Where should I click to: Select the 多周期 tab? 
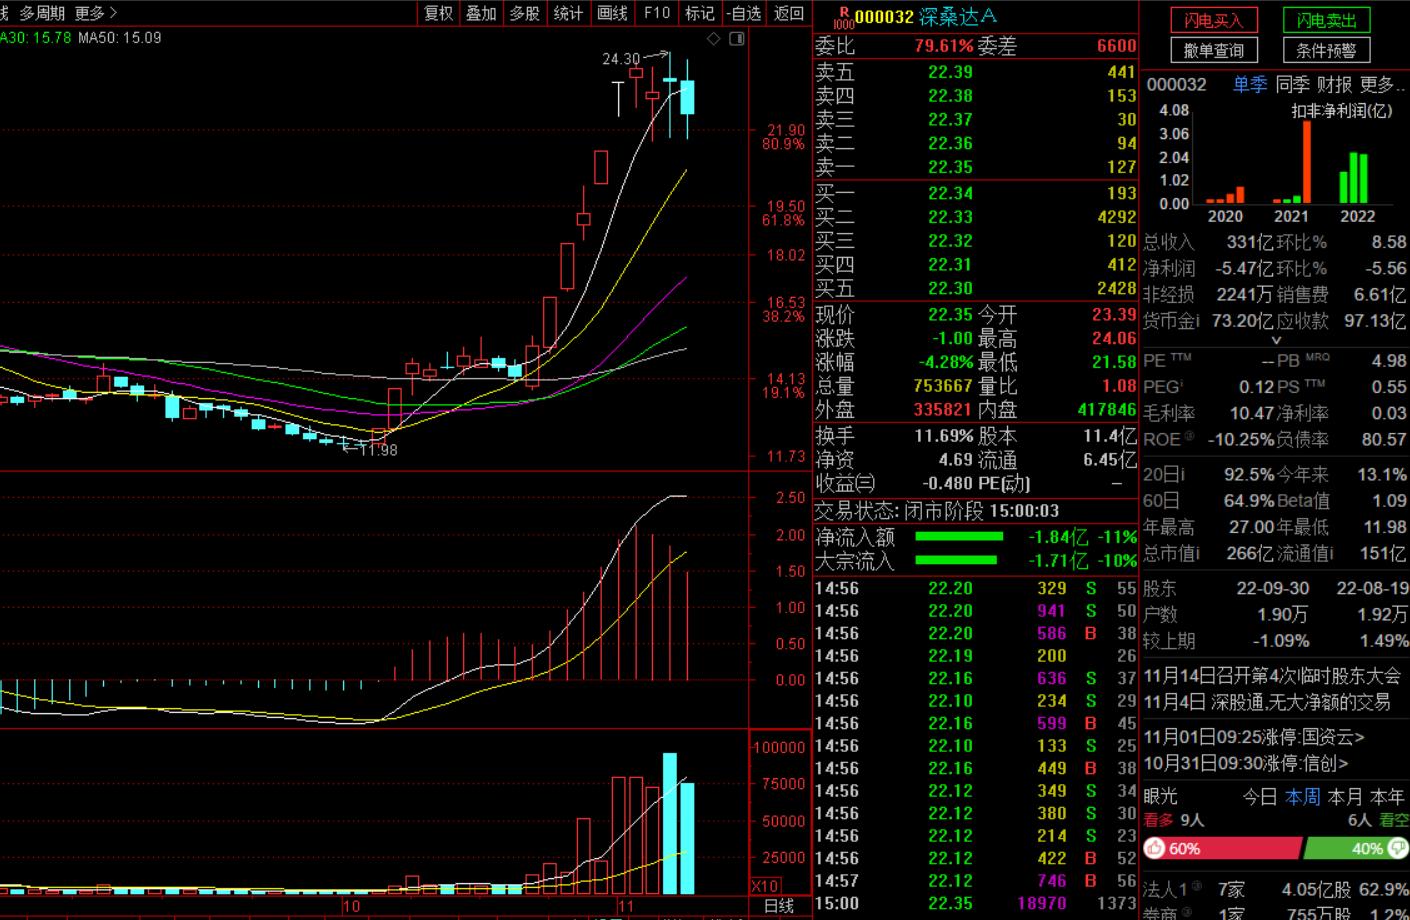(x=42, y=13)
